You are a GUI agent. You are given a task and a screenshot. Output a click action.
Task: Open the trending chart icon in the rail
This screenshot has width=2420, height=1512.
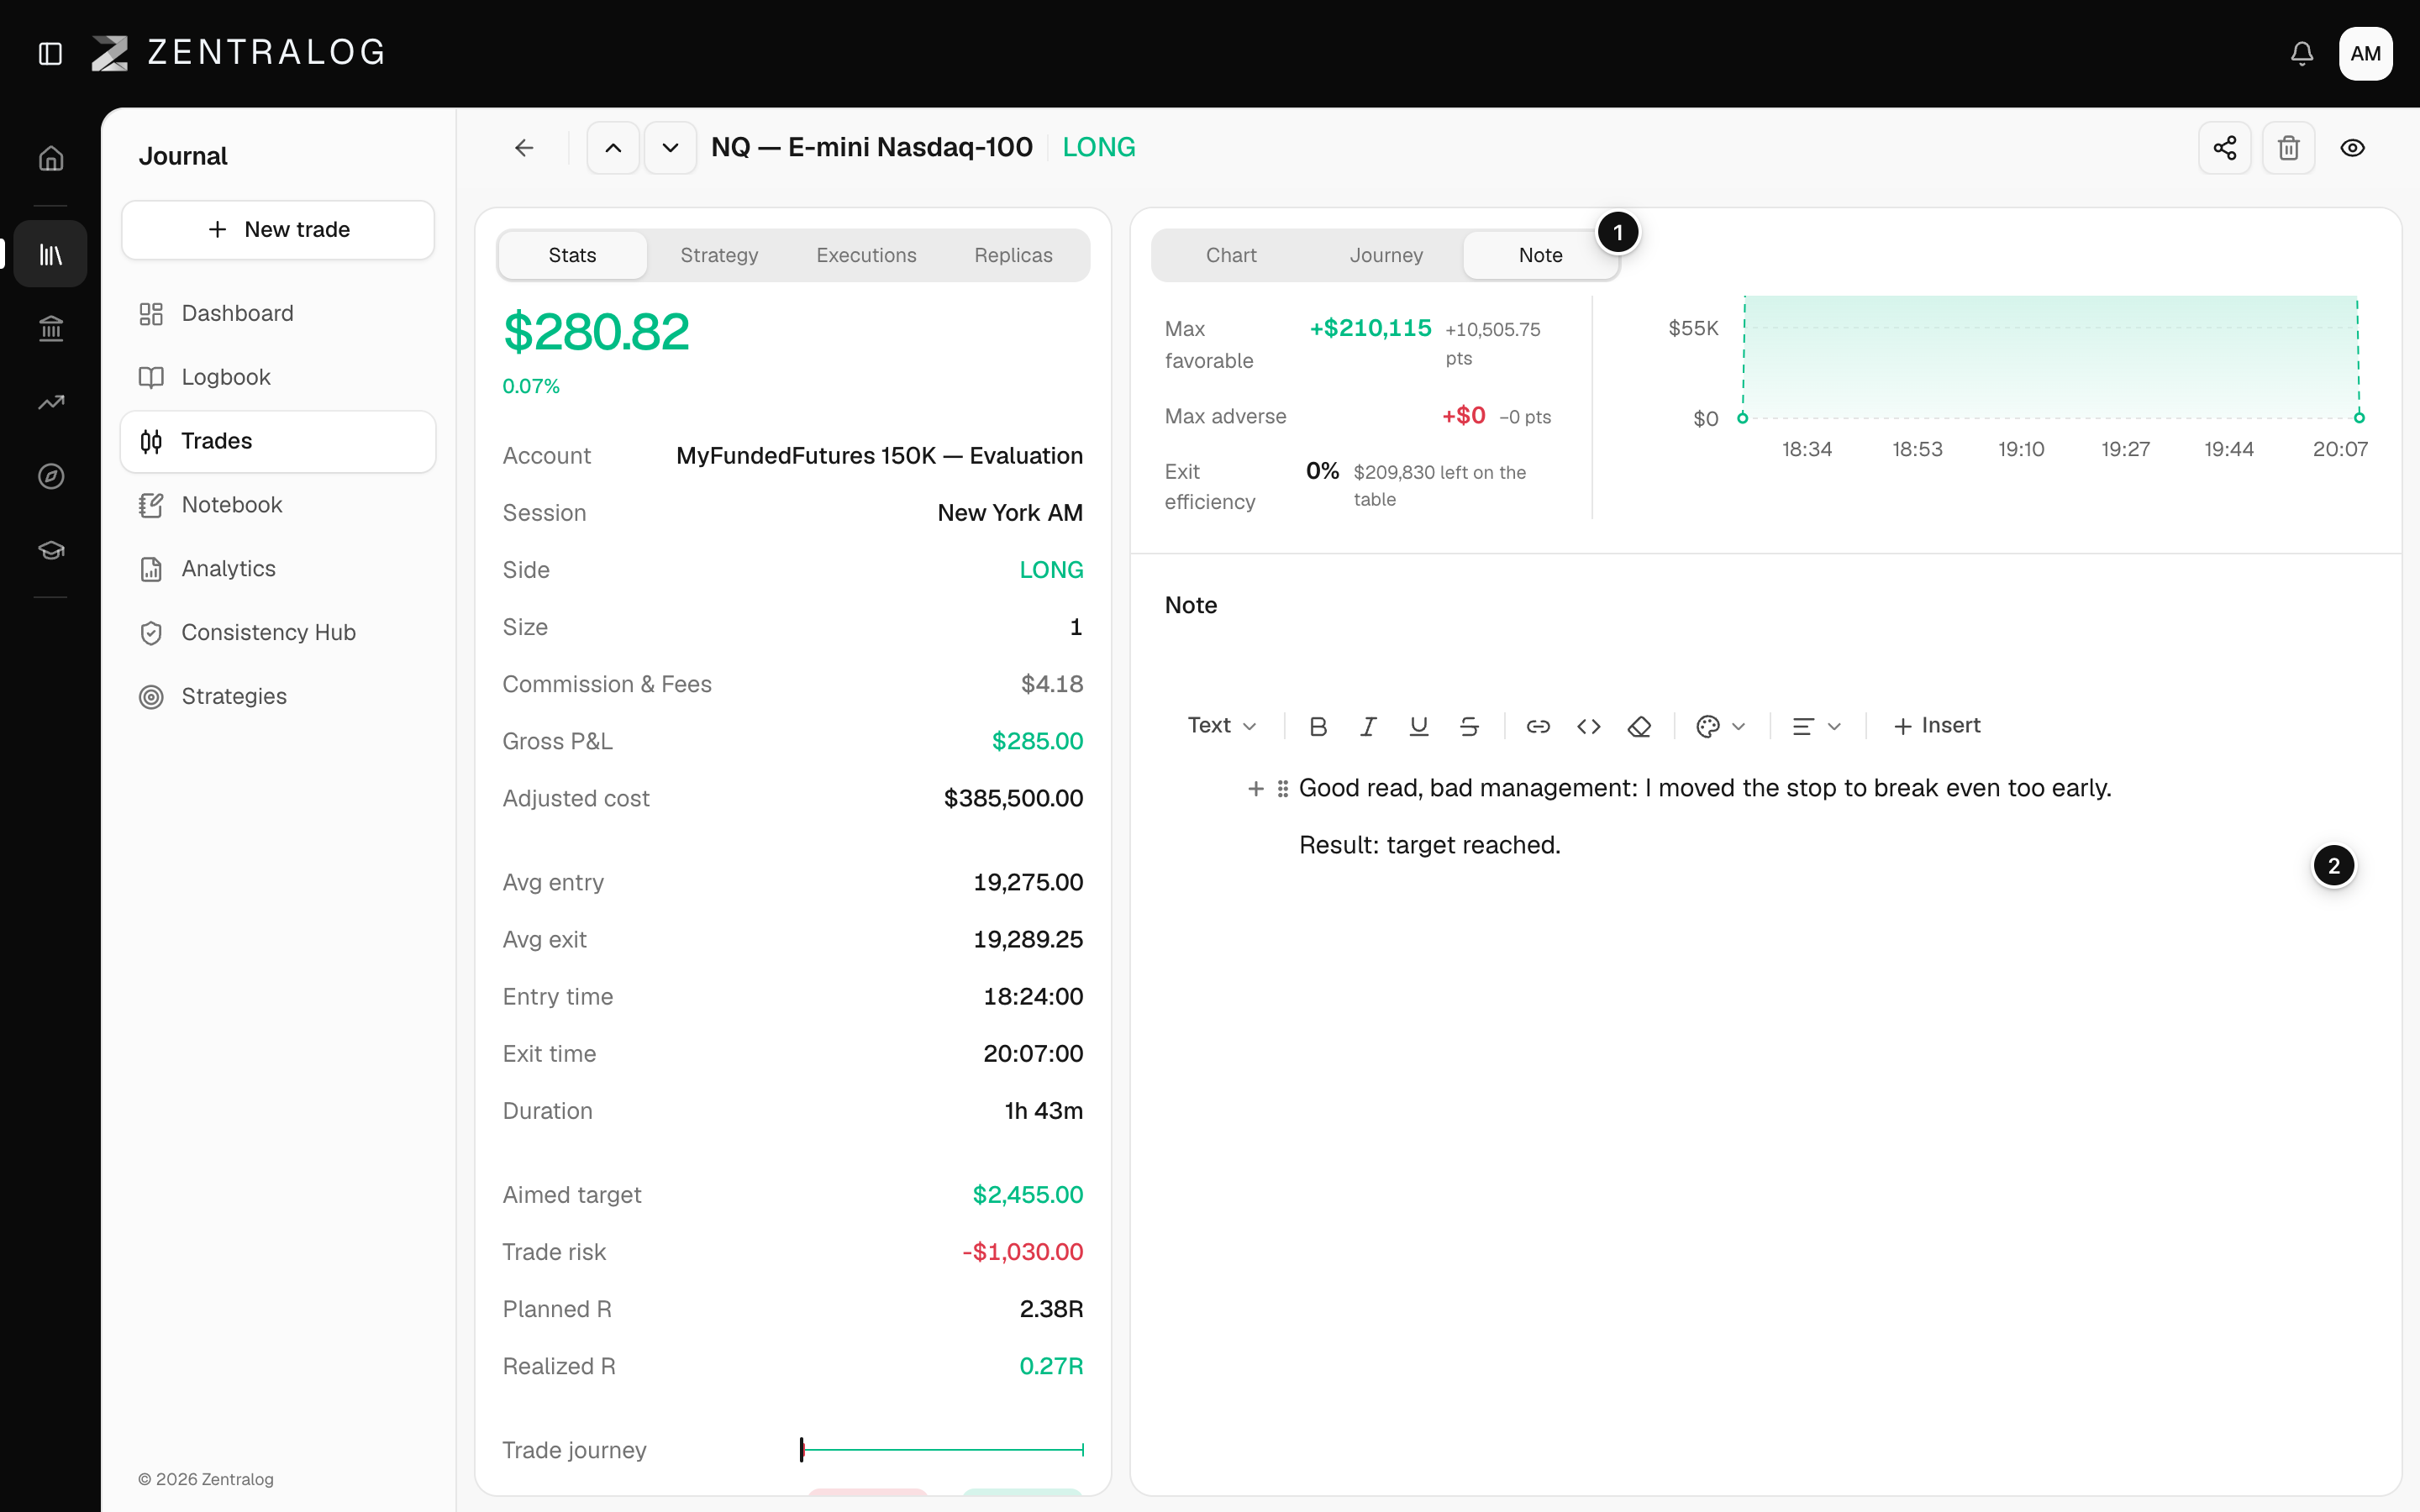point(51,402)
